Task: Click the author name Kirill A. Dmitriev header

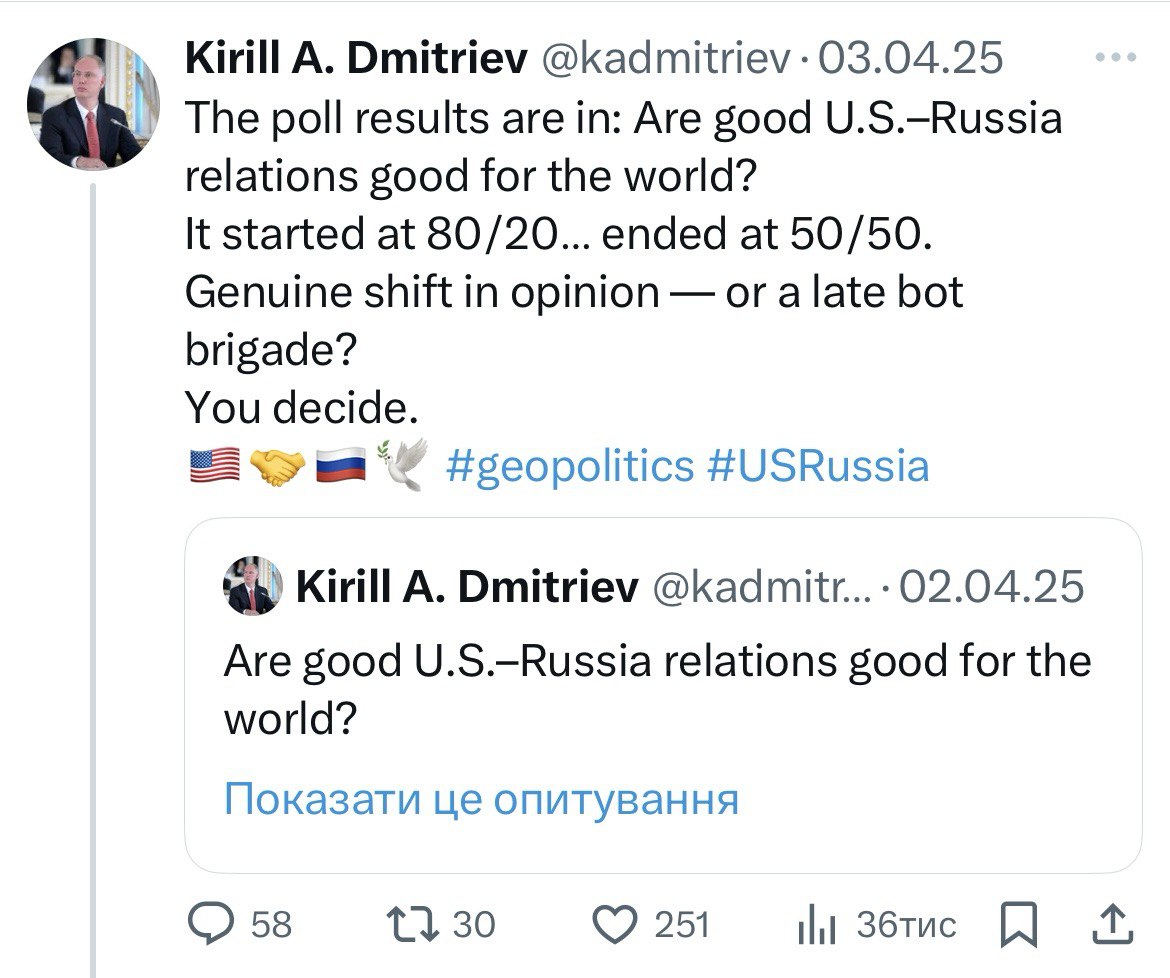Action: click(355, 59)
